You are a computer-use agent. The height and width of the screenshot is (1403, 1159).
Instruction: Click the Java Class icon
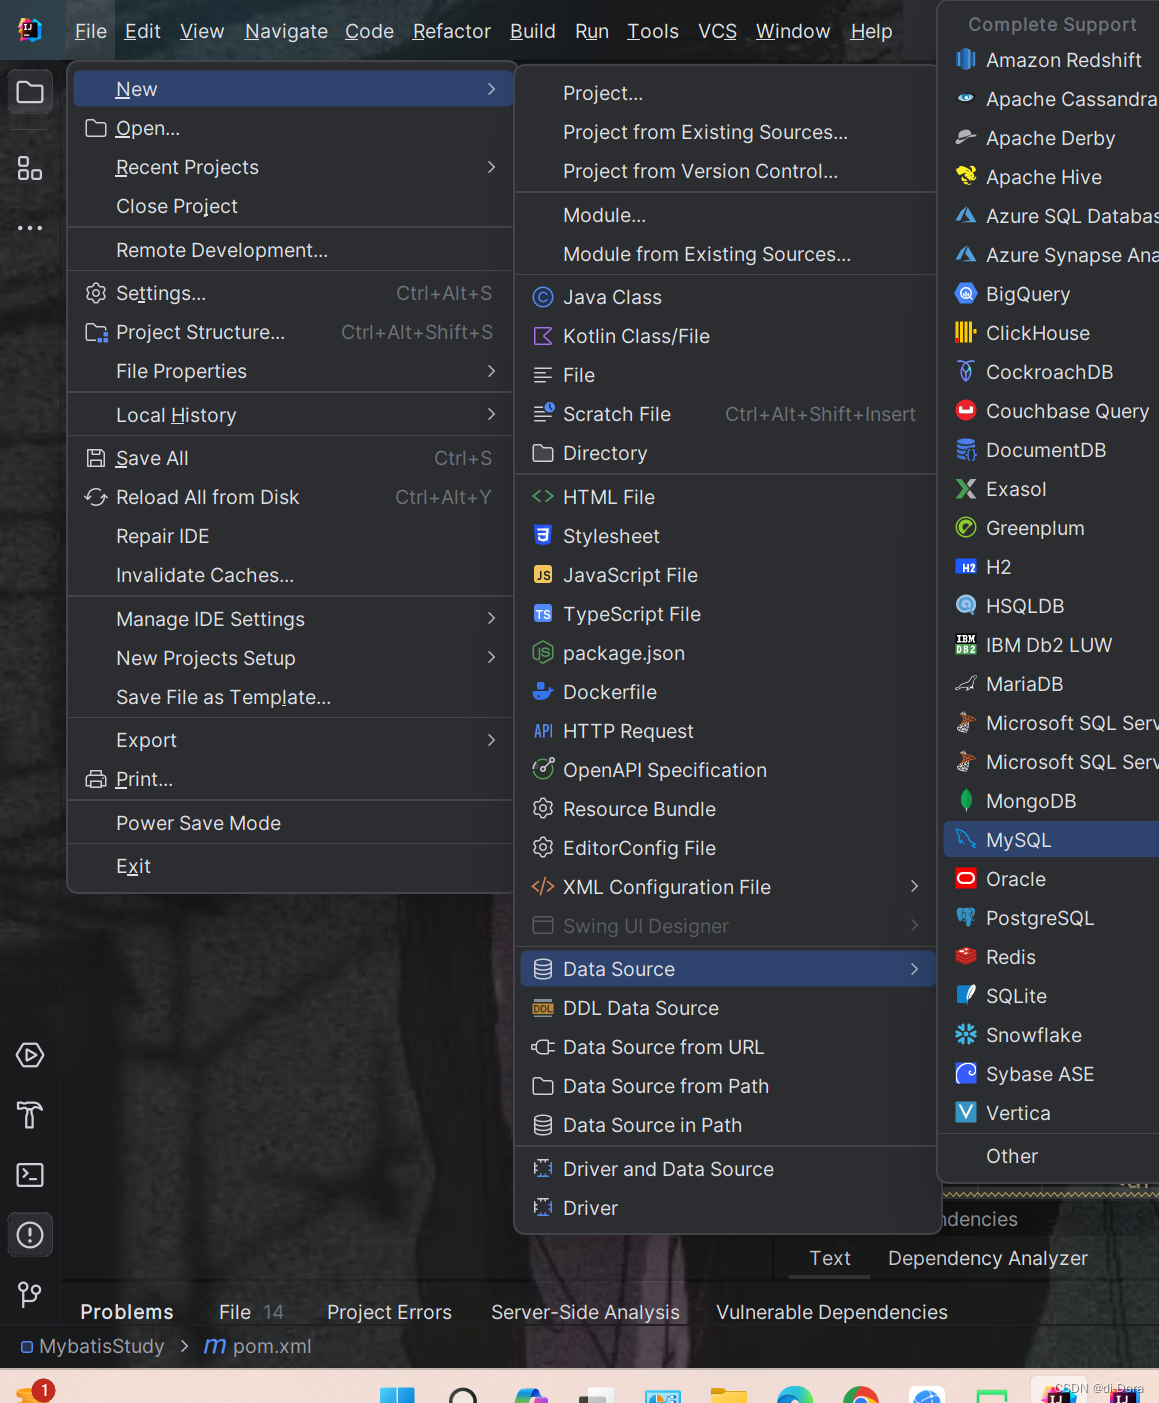pos(543,297)
